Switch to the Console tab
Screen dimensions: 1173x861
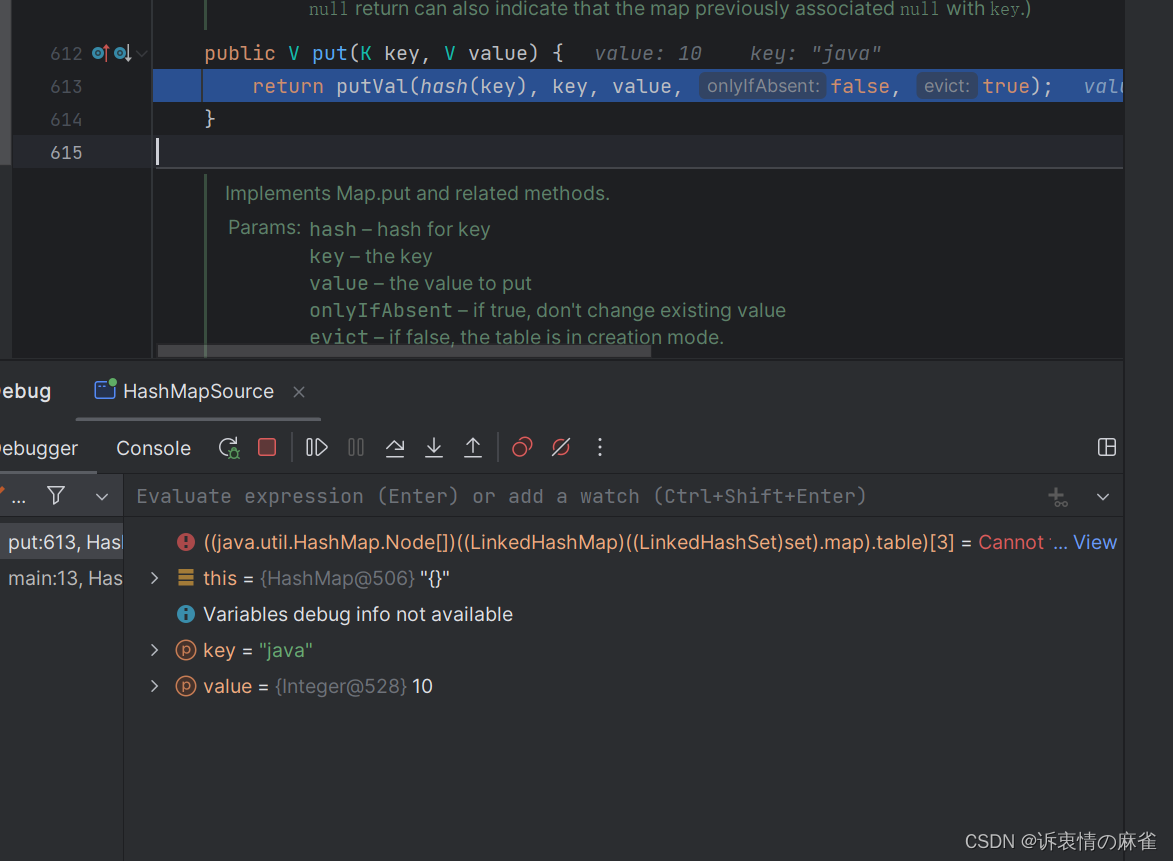[x=153, y=448]
